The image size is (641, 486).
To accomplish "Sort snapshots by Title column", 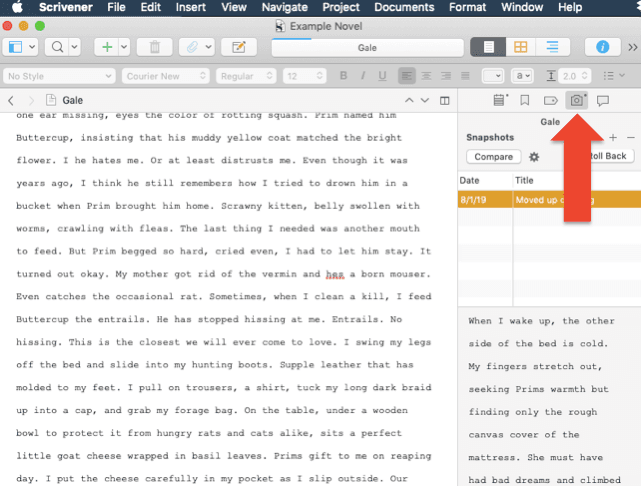I will 577,180.
